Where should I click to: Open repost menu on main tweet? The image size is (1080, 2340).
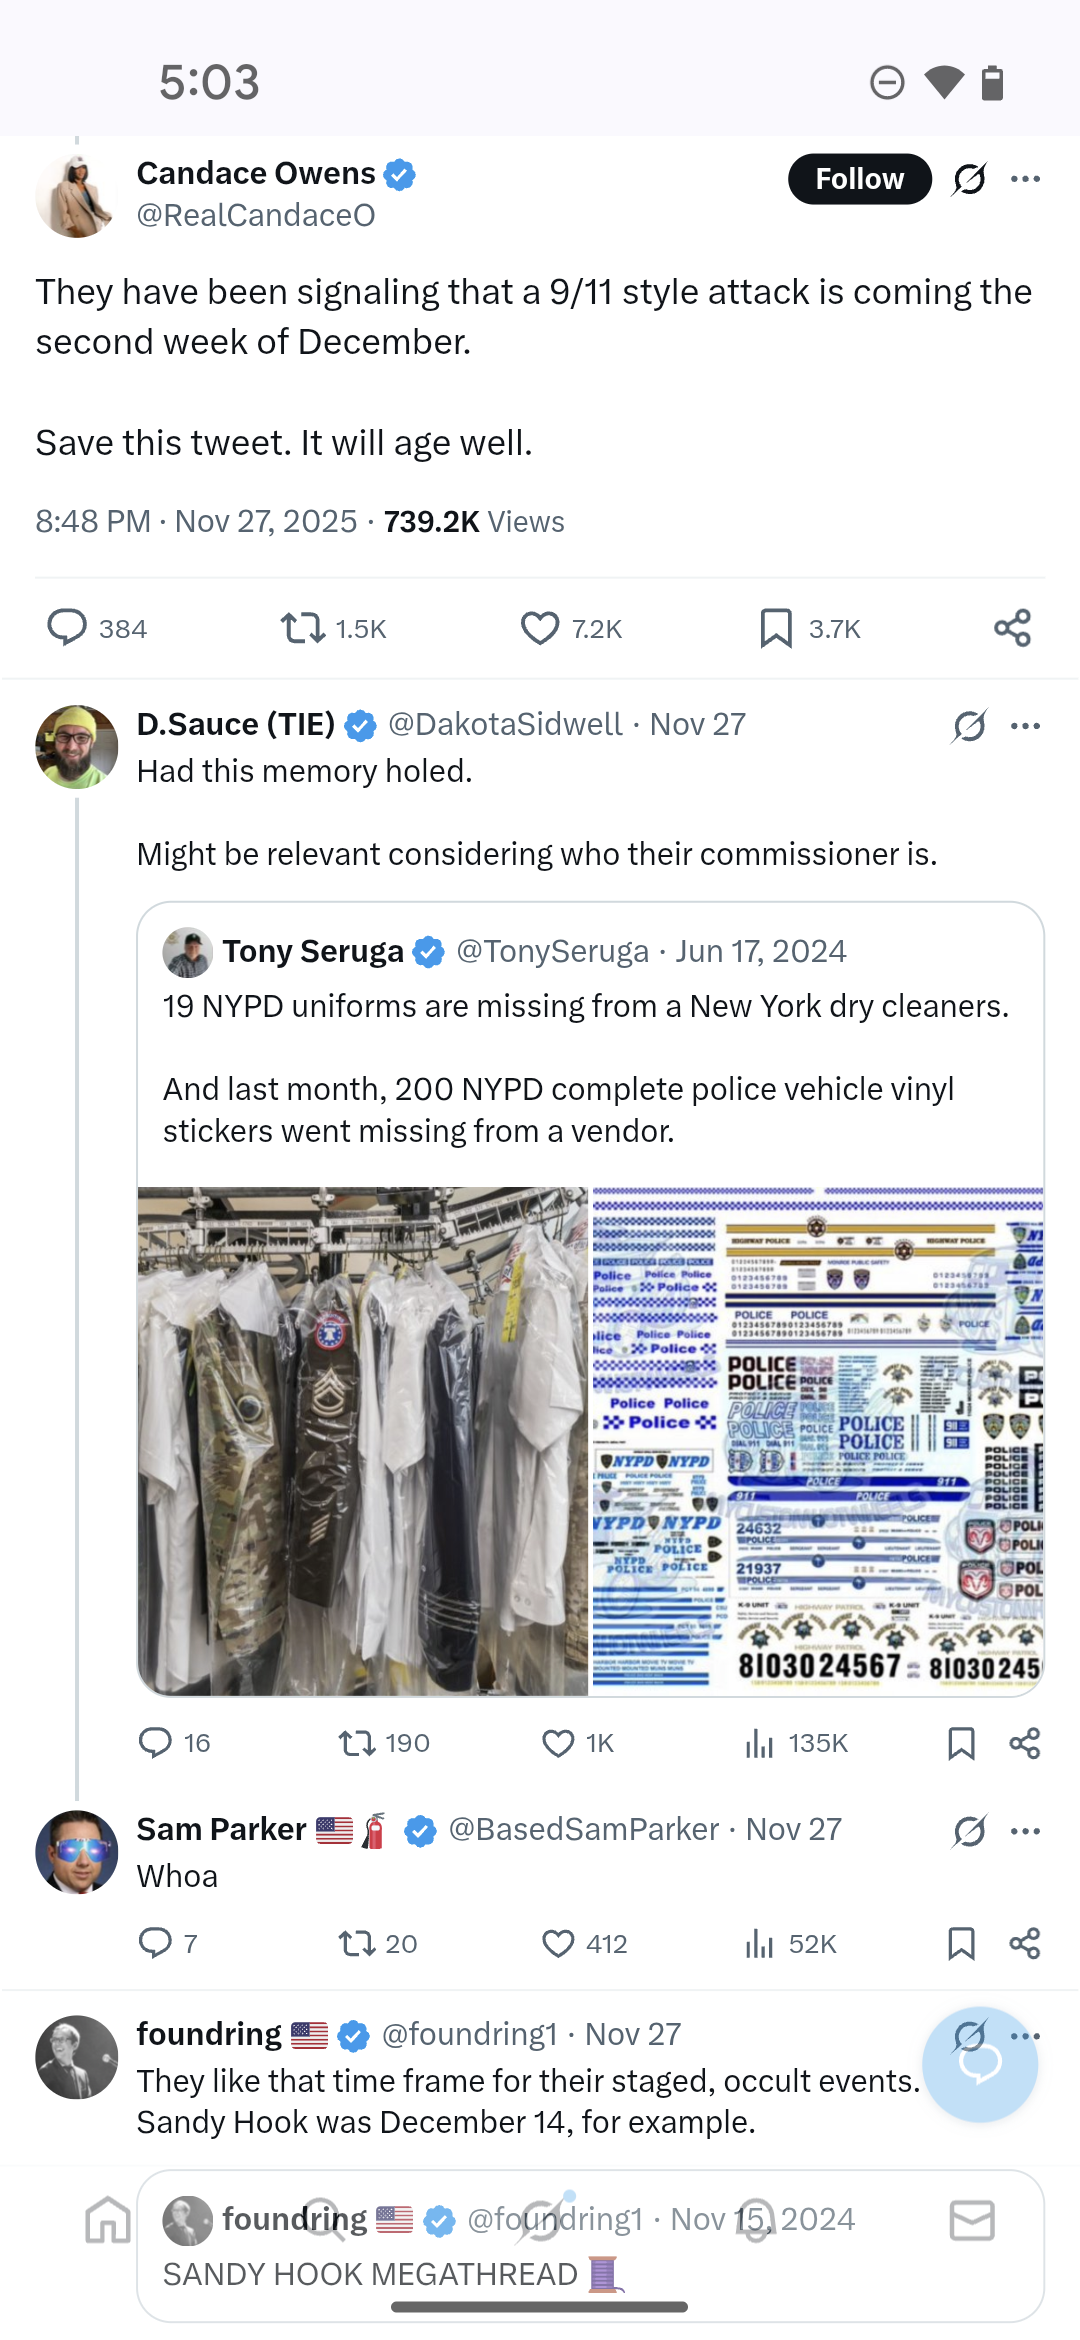[302, 628]
